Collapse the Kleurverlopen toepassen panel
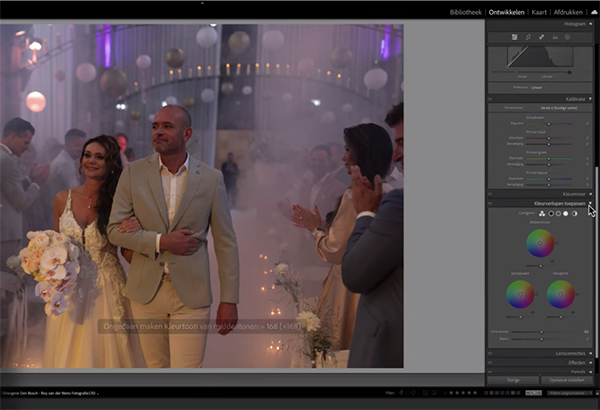600x410 pixels. (590, 203)
